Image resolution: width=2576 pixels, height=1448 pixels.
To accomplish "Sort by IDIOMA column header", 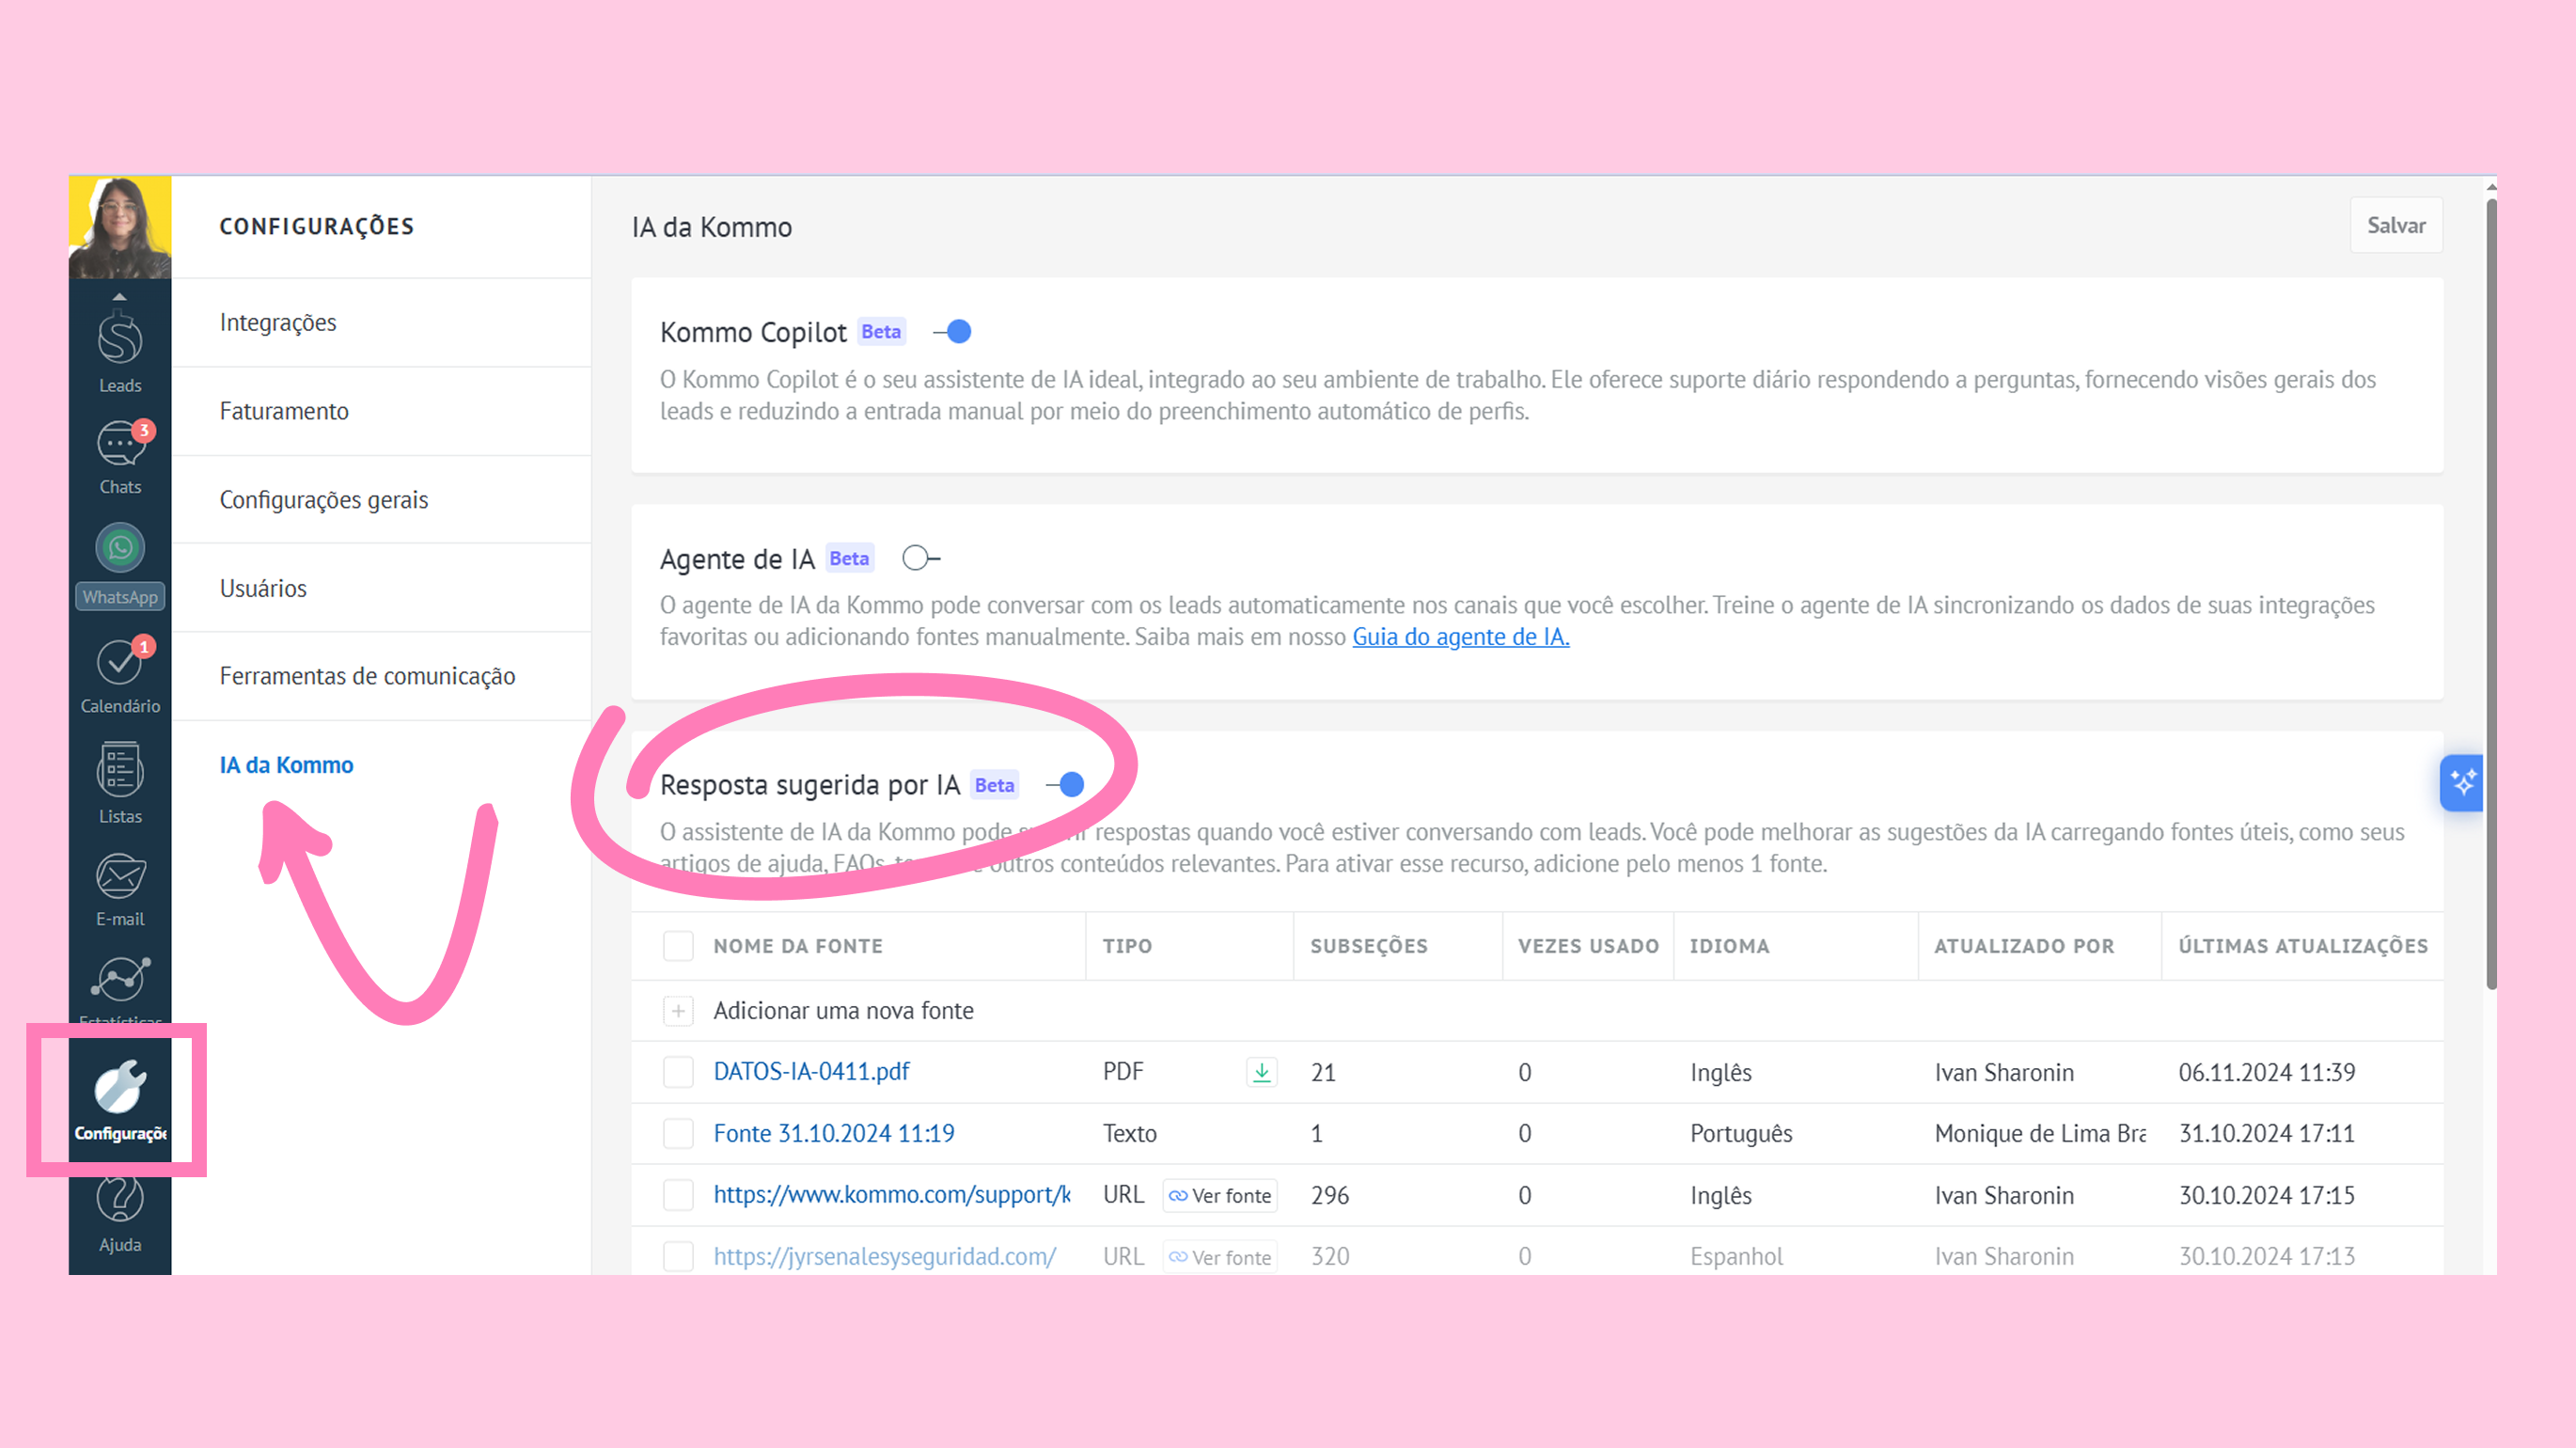I will coord(1729,946).
